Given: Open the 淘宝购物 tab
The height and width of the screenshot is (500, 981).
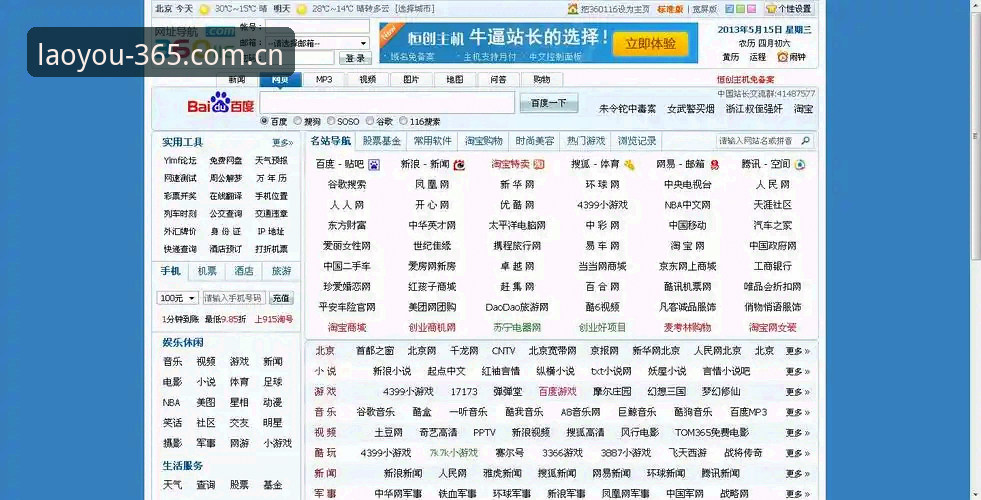Looking at the screenshot, I should [484, 141].
